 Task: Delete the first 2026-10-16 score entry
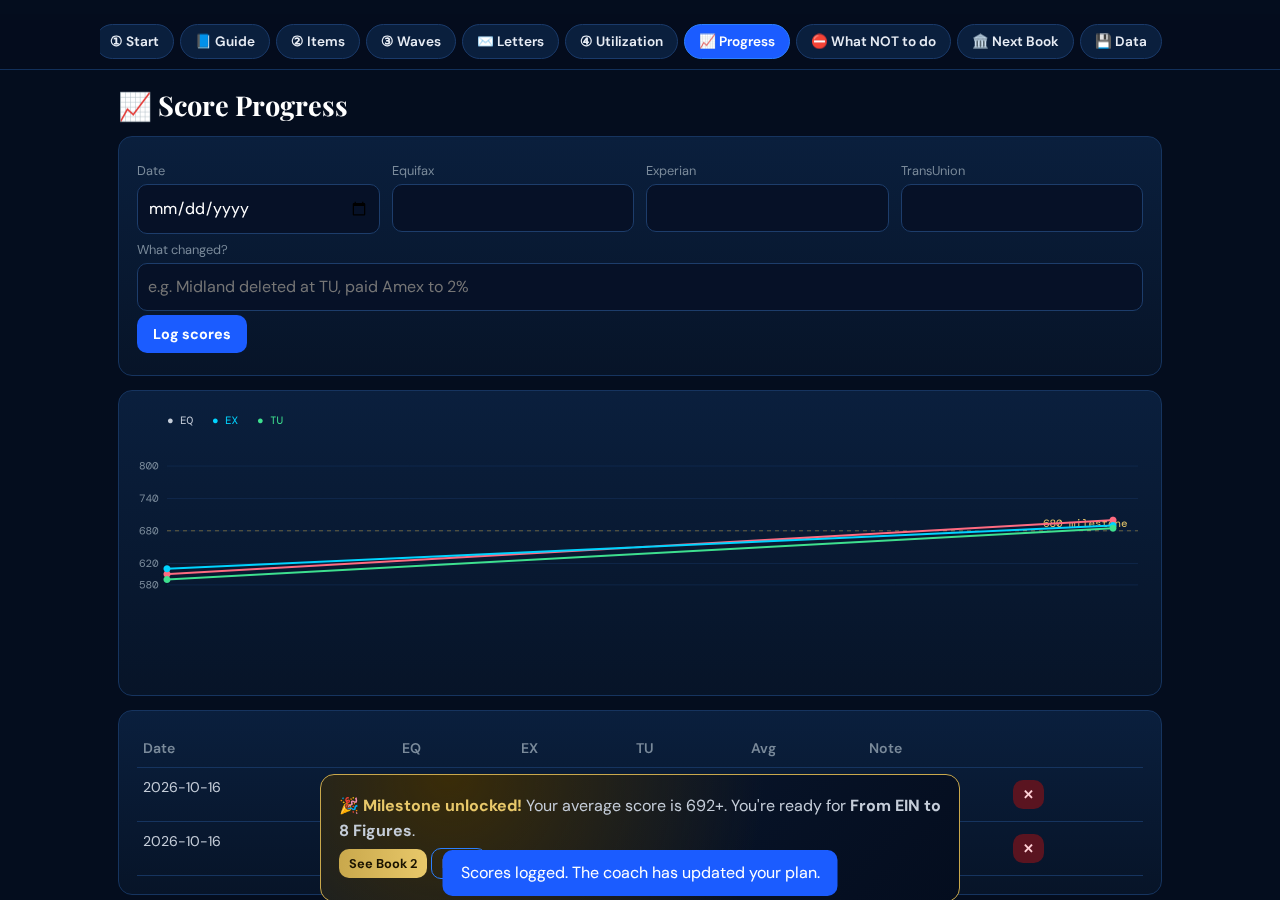(x=1028, y=794)
